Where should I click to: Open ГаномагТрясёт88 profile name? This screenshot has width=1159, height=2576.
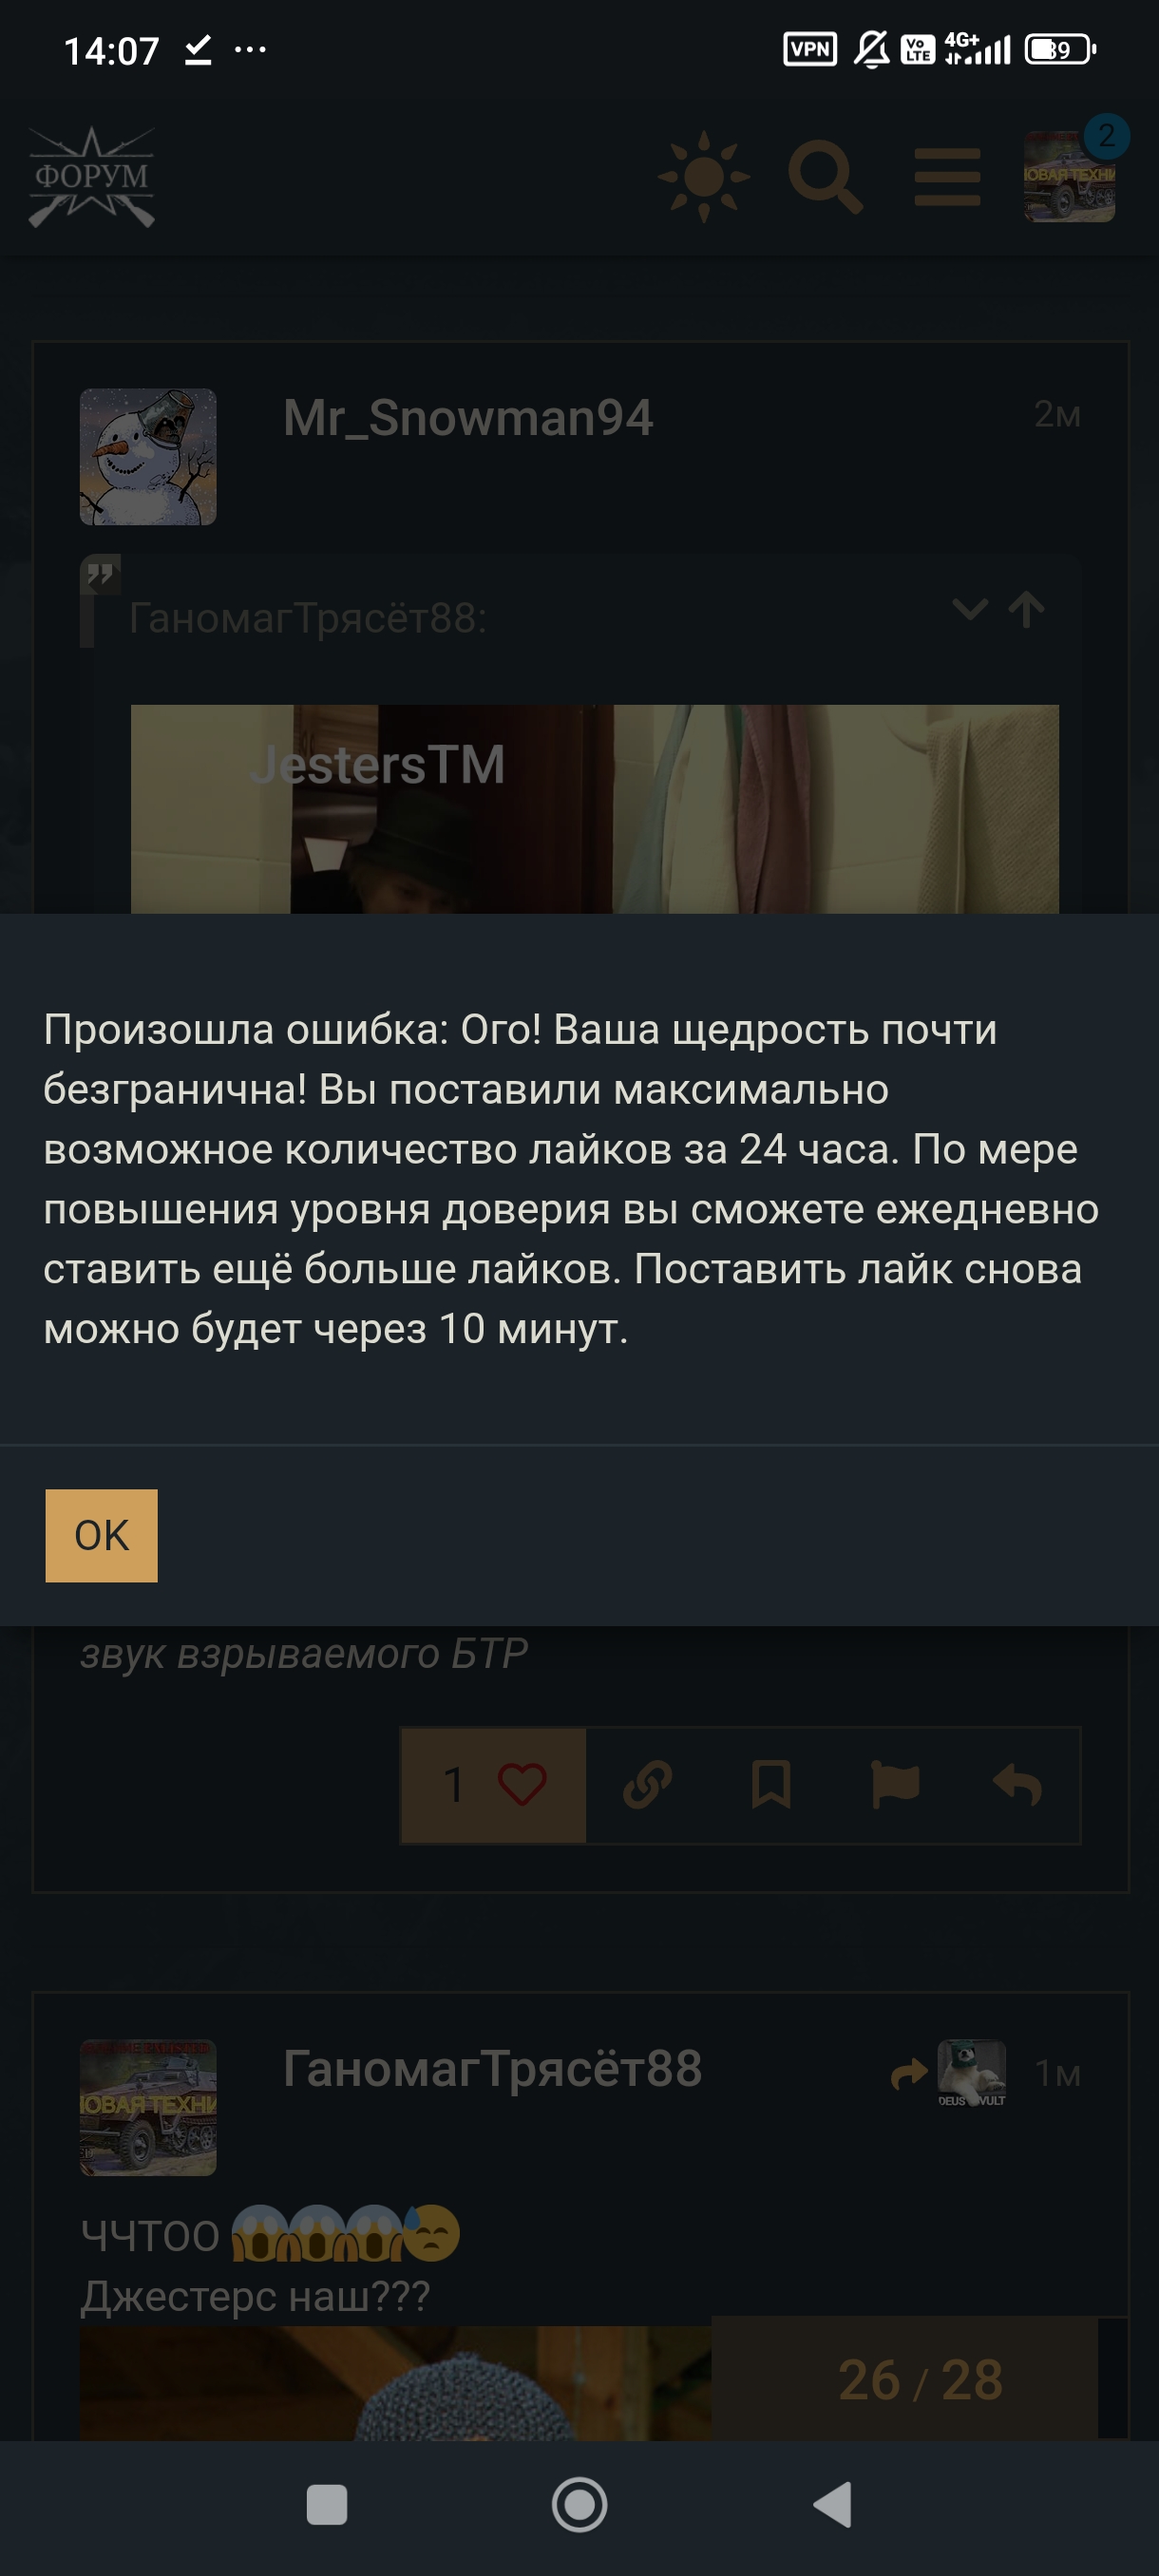(493, 2068)
